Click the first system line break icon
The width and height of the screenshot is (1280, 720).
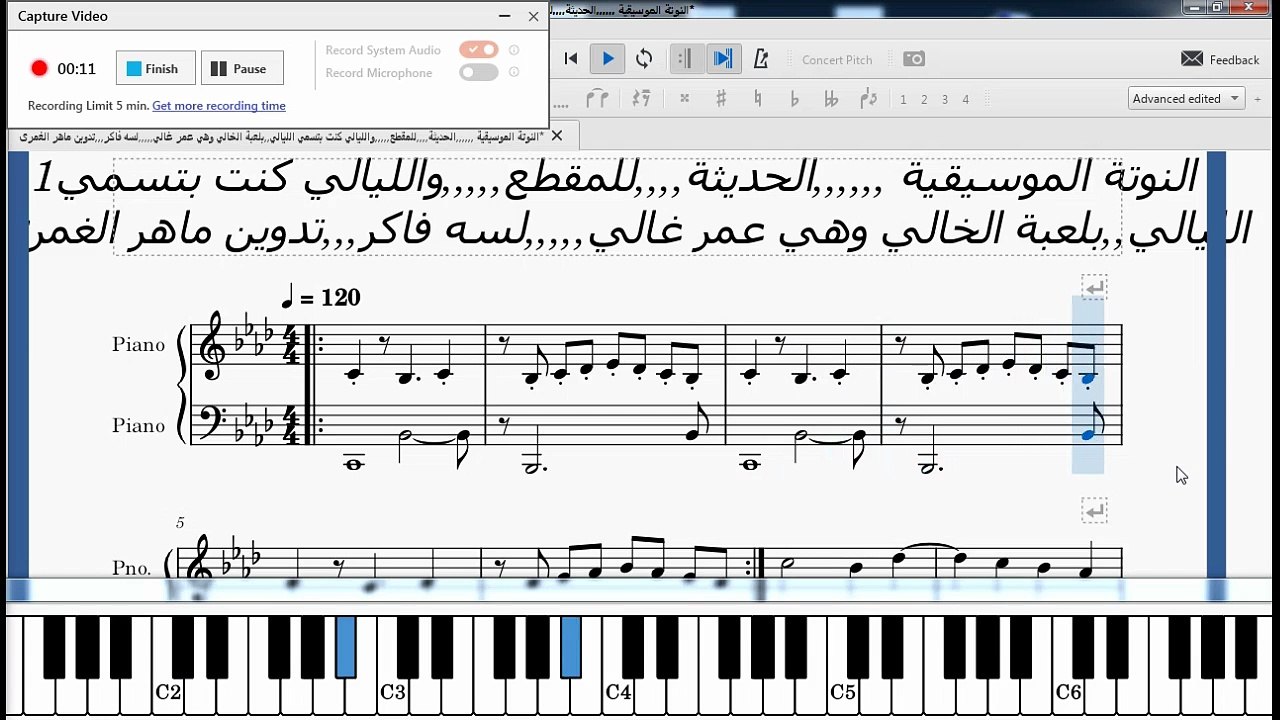point(1094,288)
